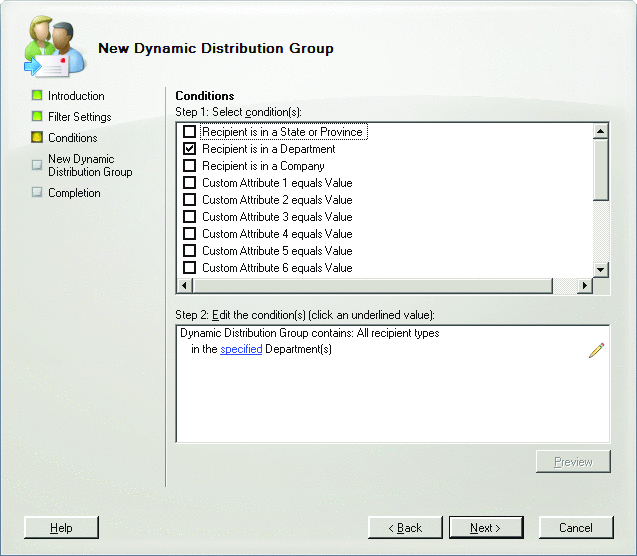Go back with the Back button
Screen dimensions: 637x556
click(405, 527)
